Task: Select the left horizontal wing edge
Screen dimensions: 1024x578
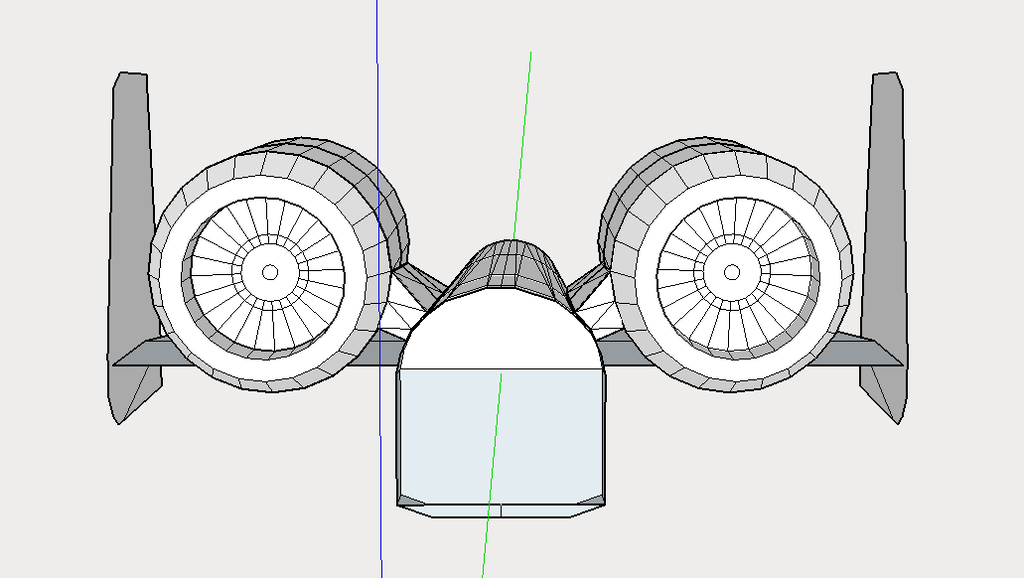Action: click(x=150, y=355)
